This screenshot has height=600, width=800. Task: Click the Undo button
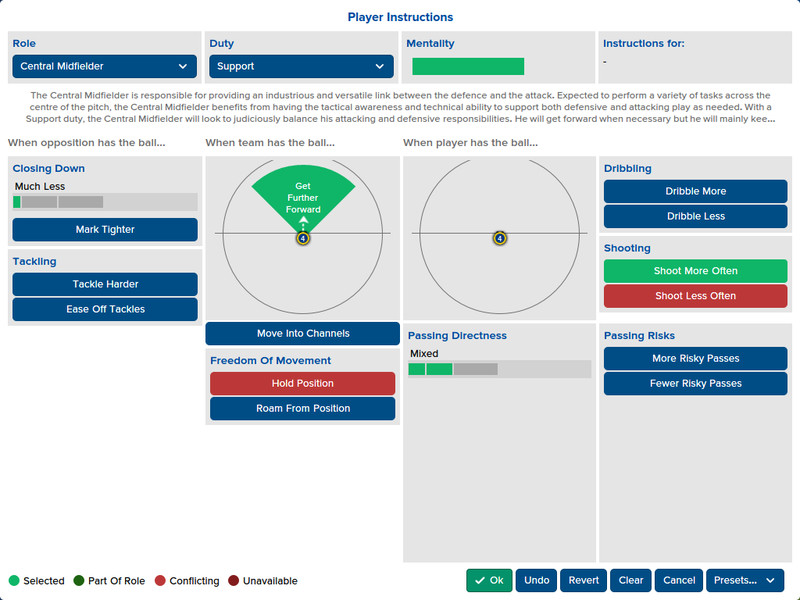click(536, 581)
